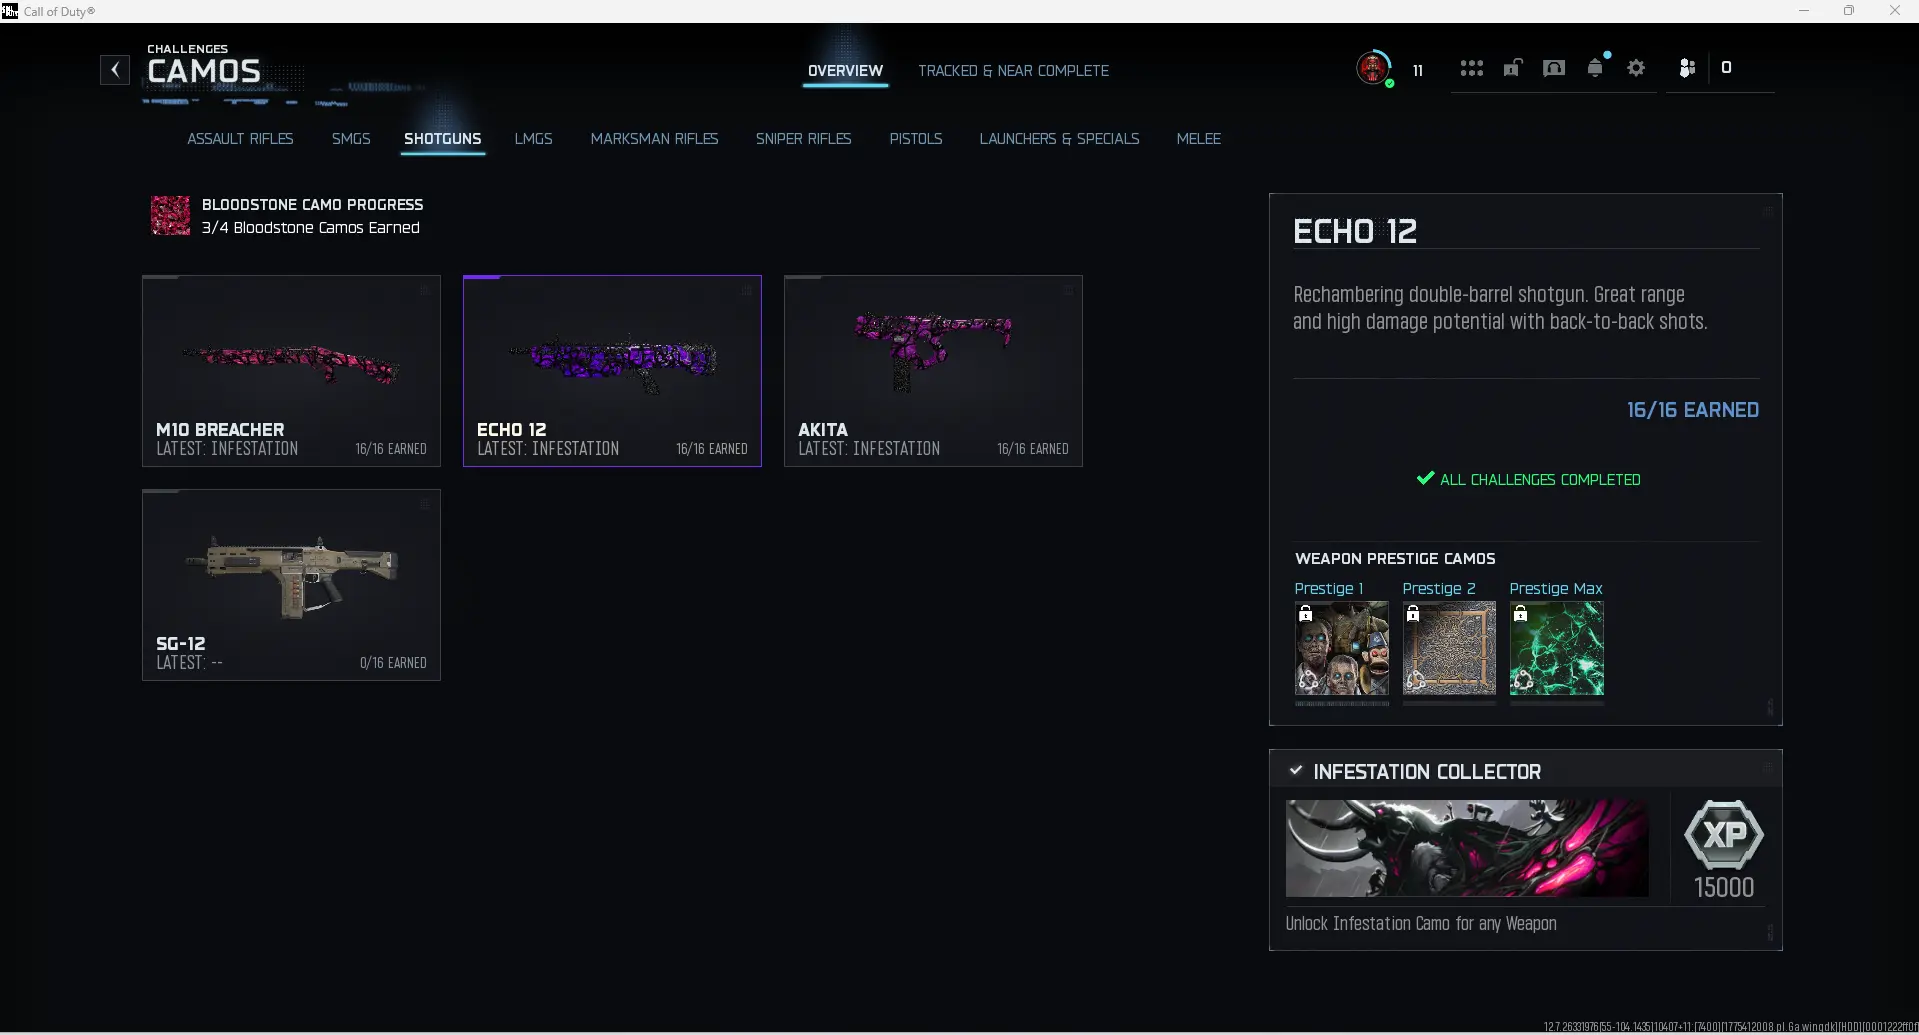Image resolution: width=1919 pixels, height=1035 pixels.
Task: Click the open padlock icon in header
Action: (1513, 68)
